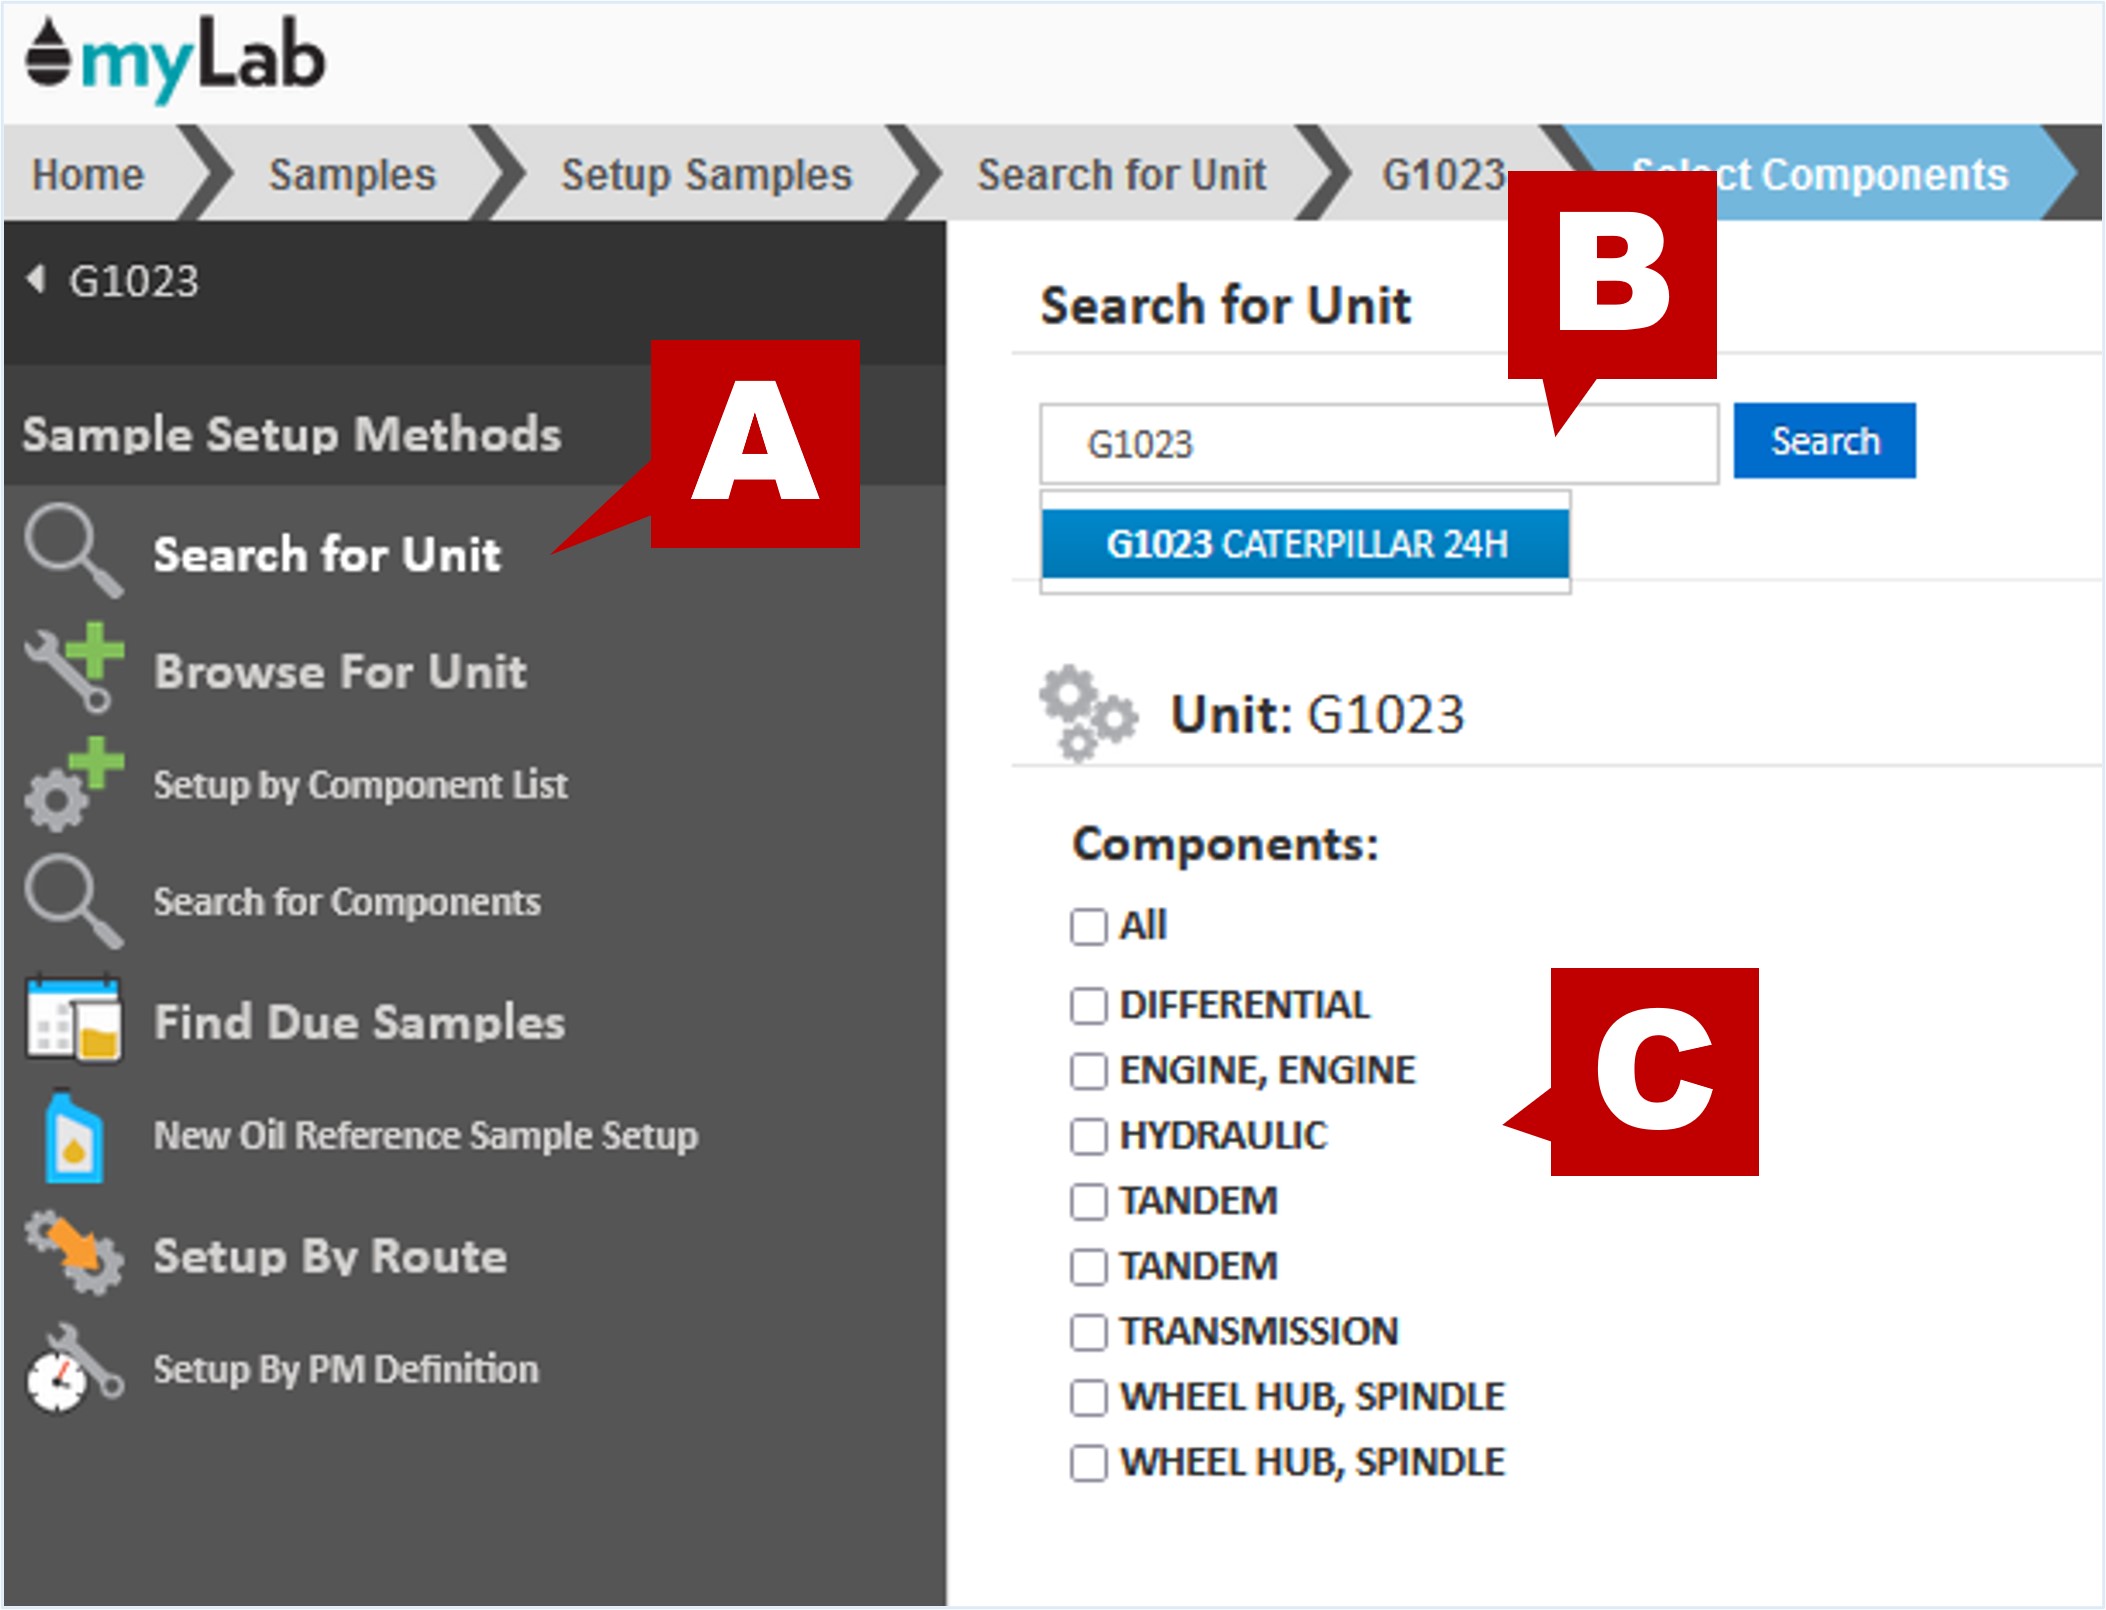Image resolution: width=2106 pixels, height=1610 pixels.
Task: Enable the HYDRAULIC component checkbox
Action: click(1088, 1136)
